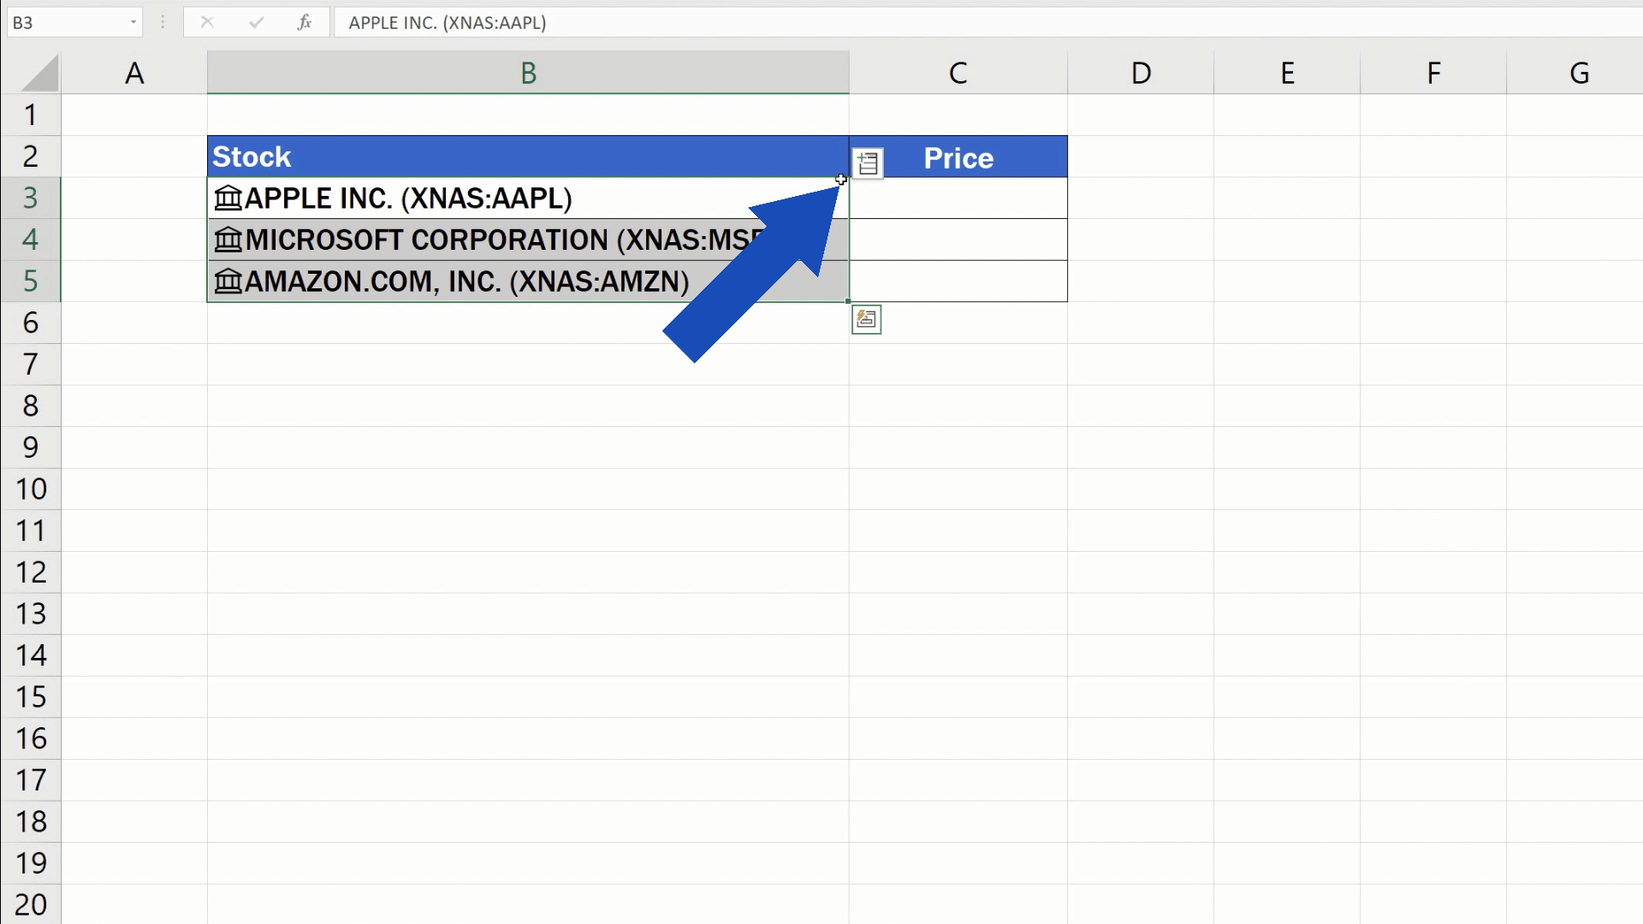Viewport: 1643px width, 924px height.
Task: Click cell F12 in the grid
Action: click(x=1433, y=572)
